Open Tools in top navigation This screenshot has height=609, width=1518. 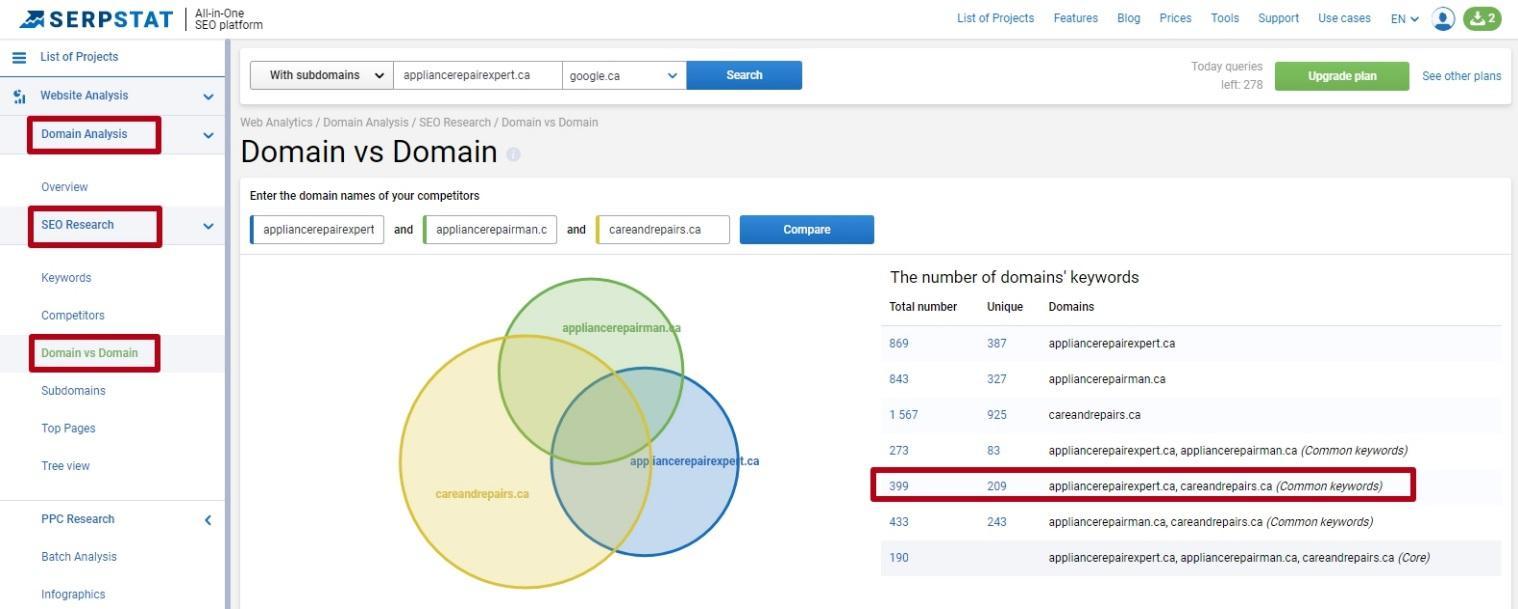click(x=1224, y=18)
